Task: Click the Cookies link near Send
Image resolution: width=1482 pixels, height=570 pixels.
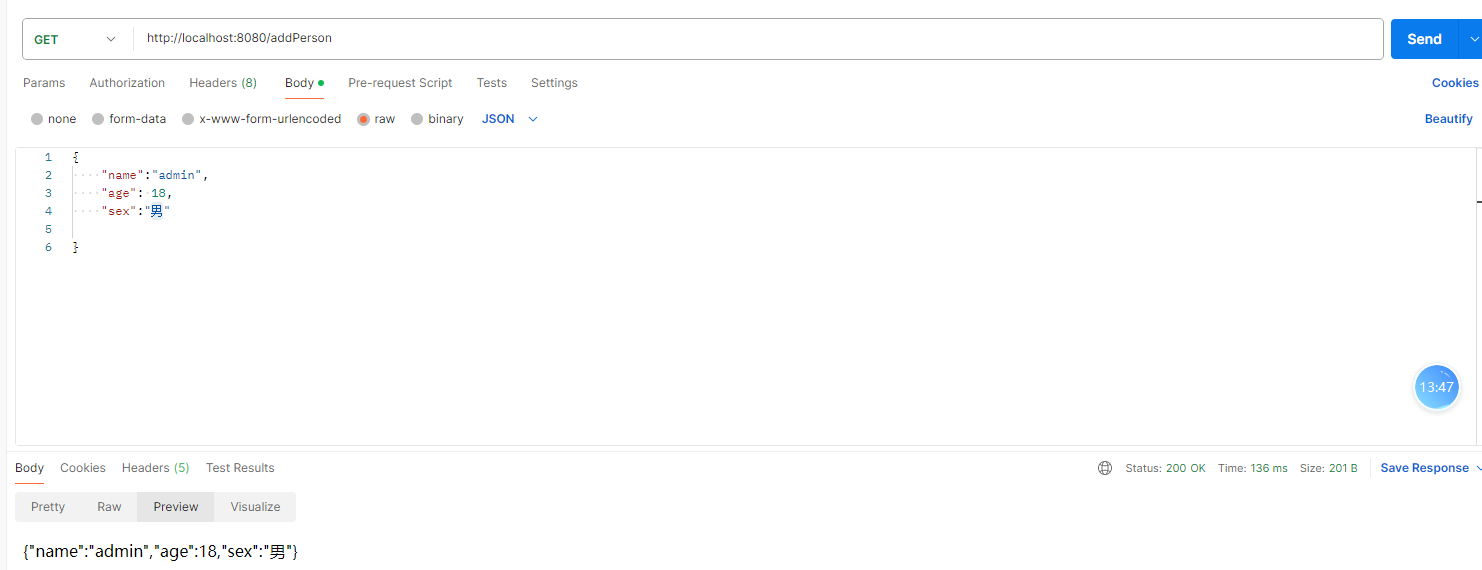Action: tap(1455, 83)
